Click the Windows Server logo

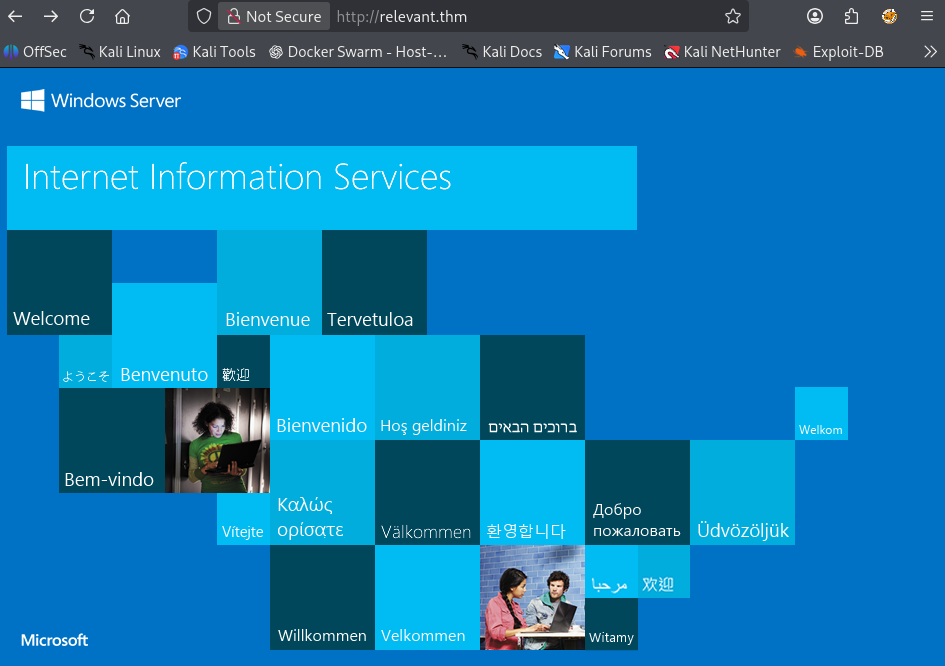(x=101, y=101)
